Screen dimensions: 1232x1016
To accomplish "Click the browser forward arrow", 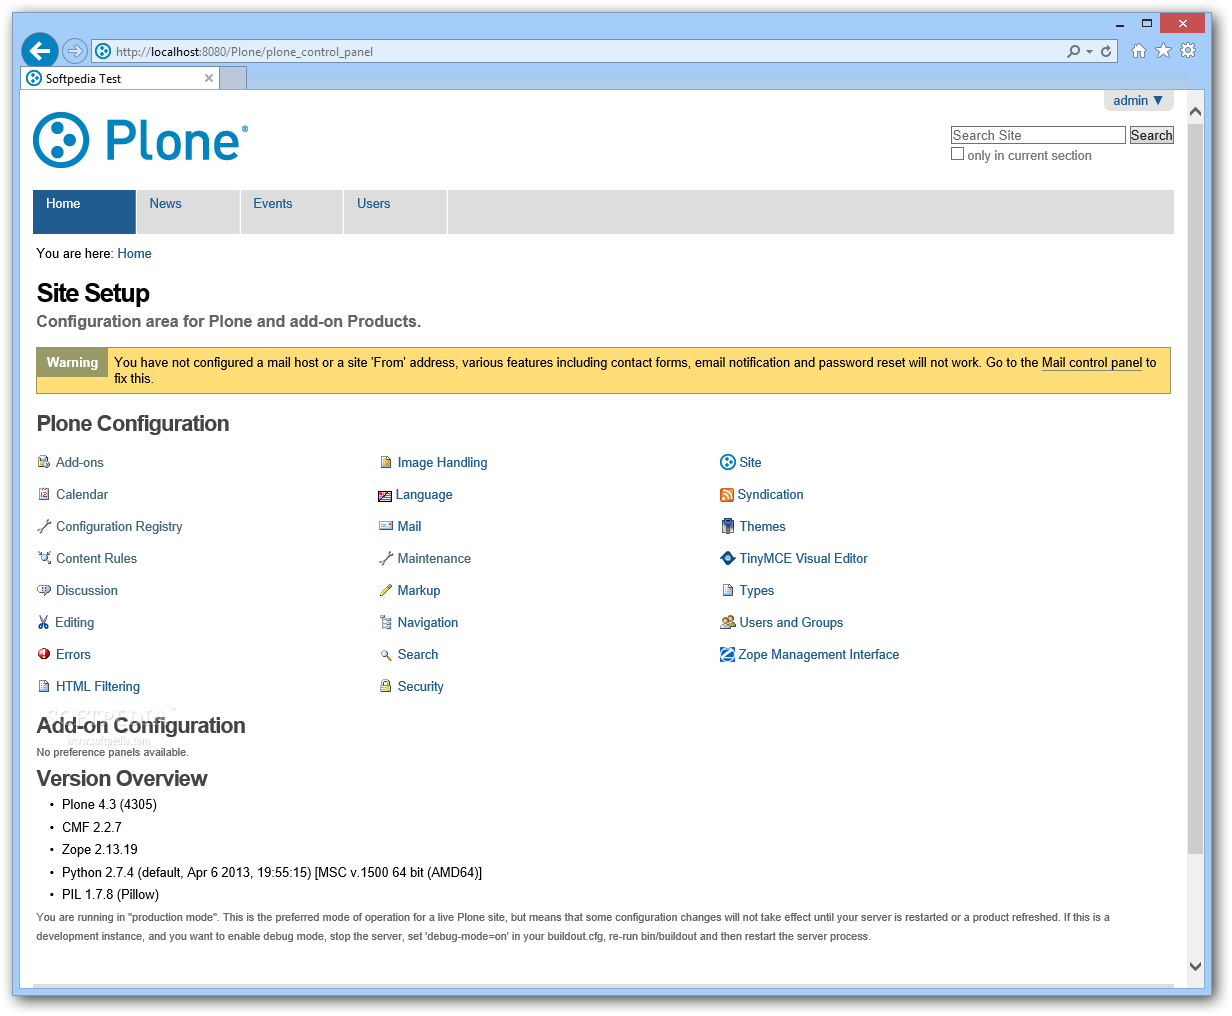I will click(x=74, y=51).
